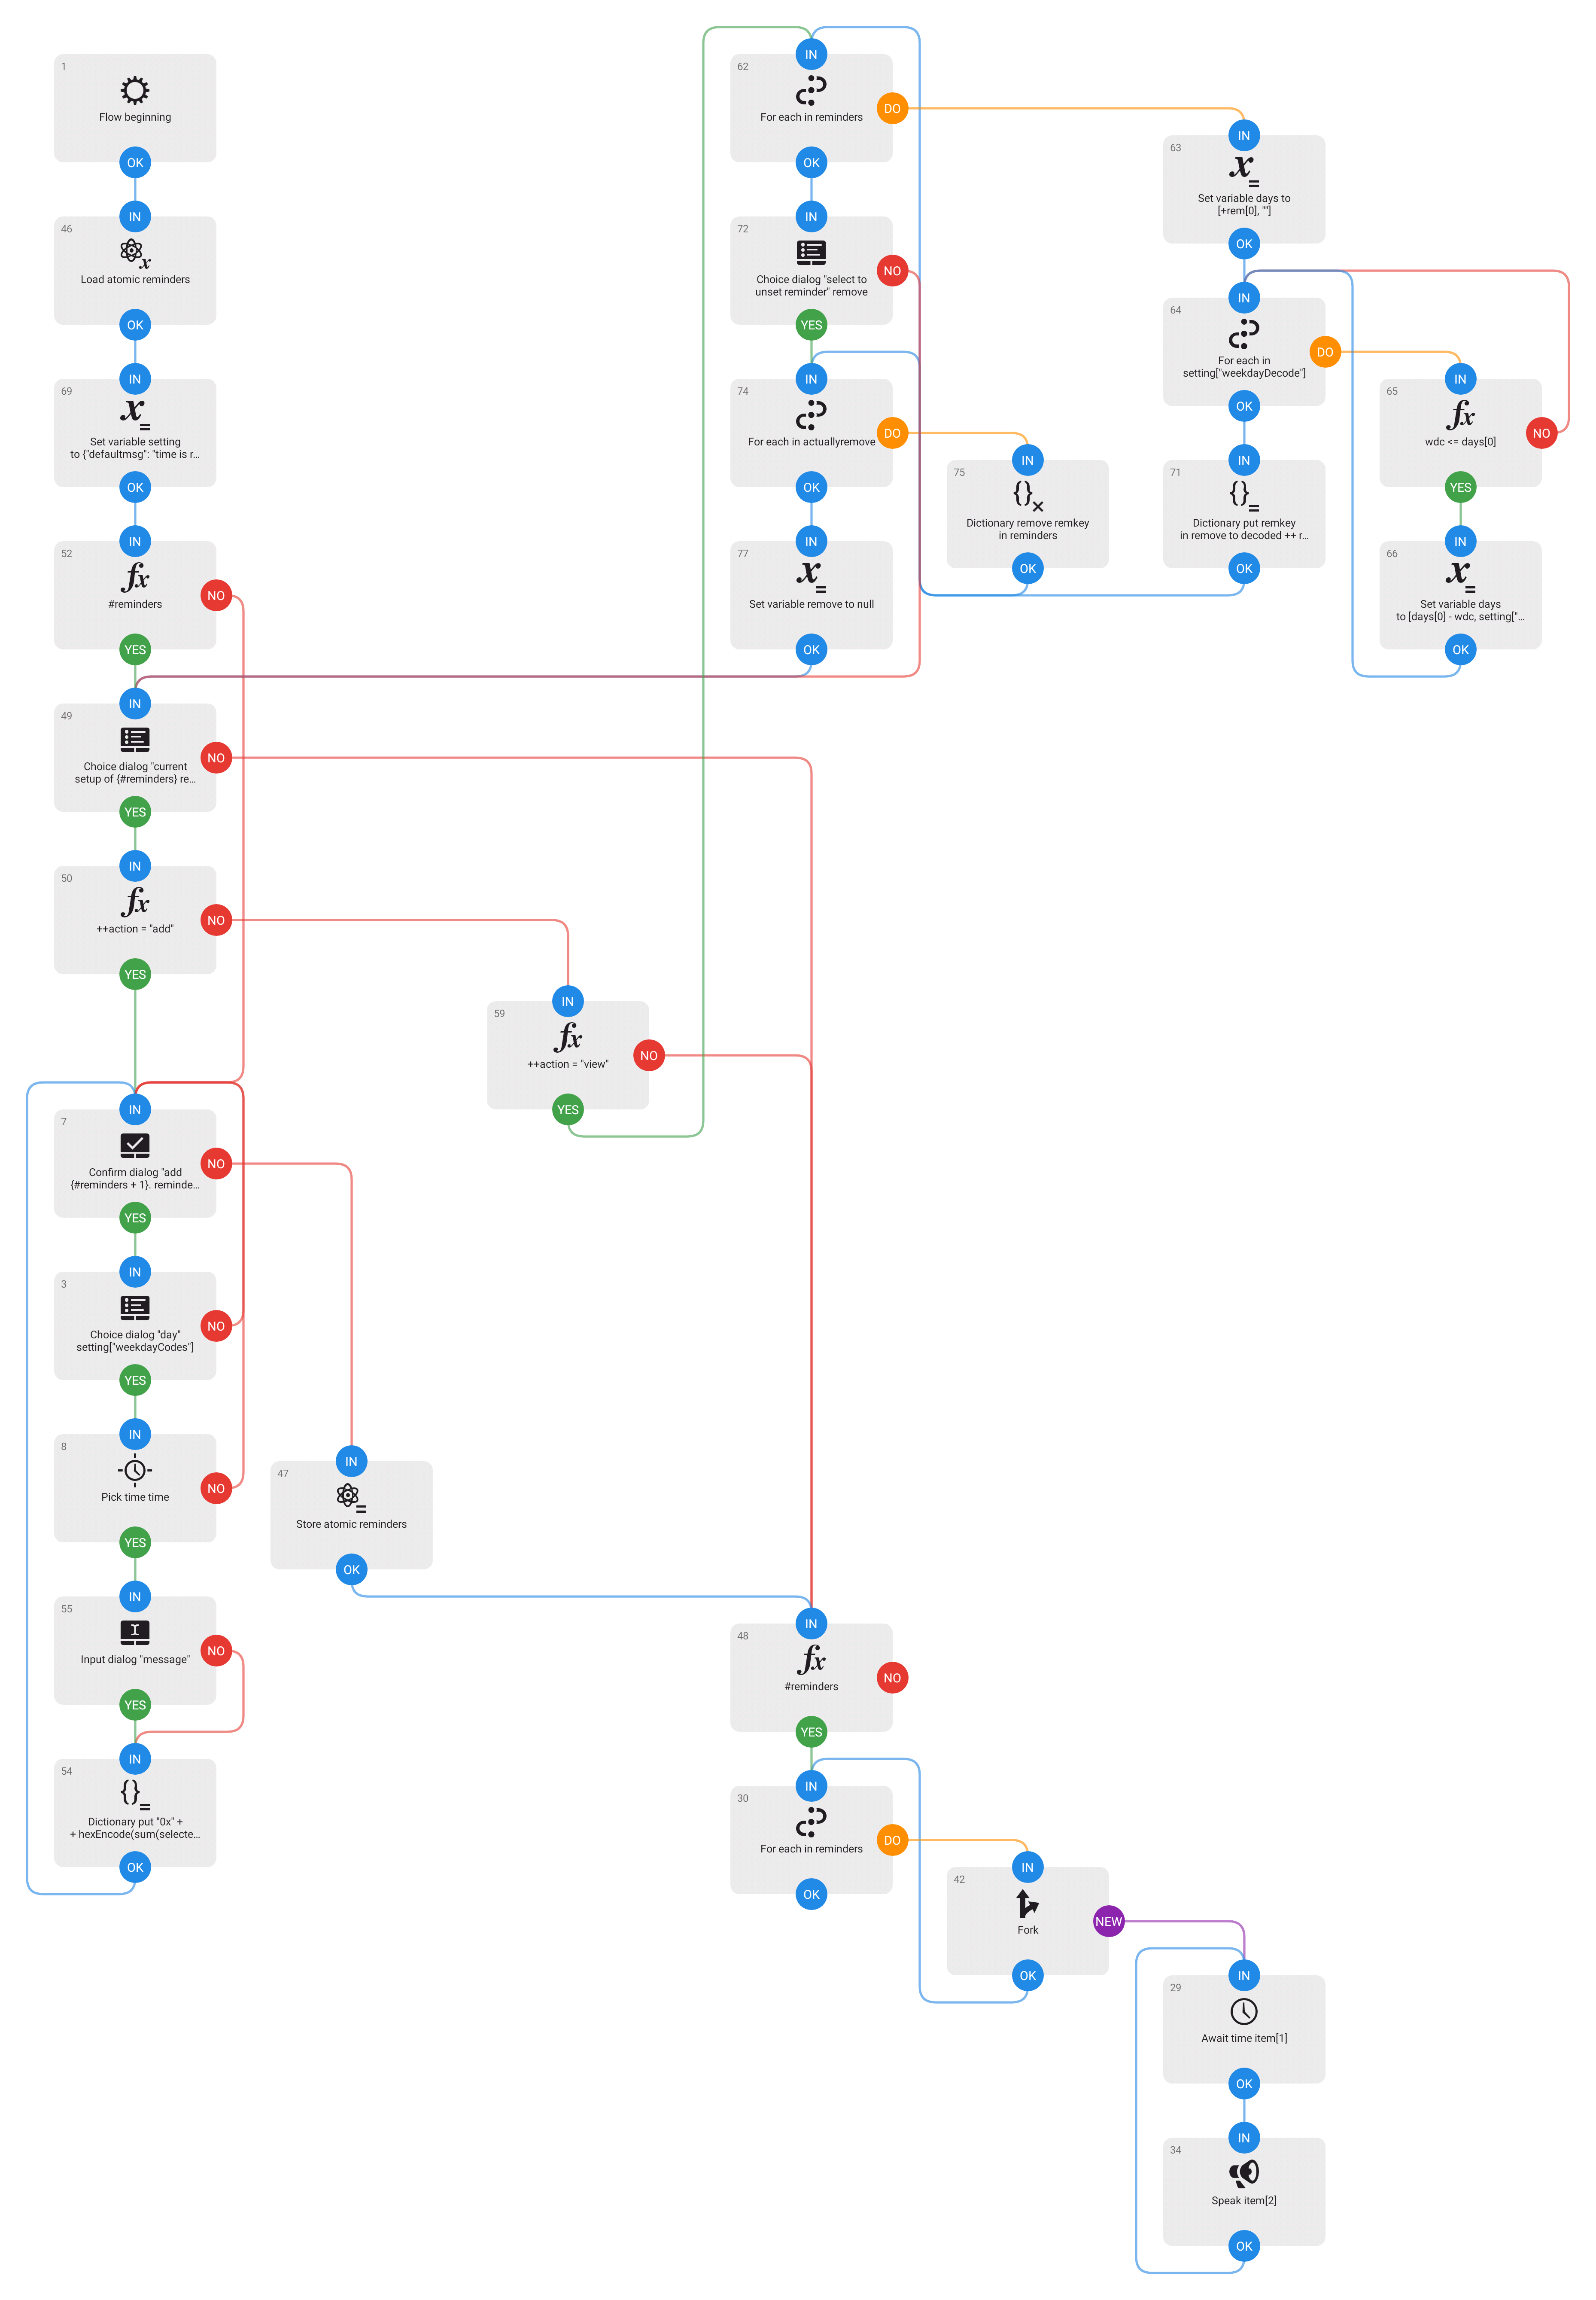Image resolution: width=1596 pixels, height=2300 pixels.
Task: Click the fx icon in block 52
Action: tap(135, 577)
